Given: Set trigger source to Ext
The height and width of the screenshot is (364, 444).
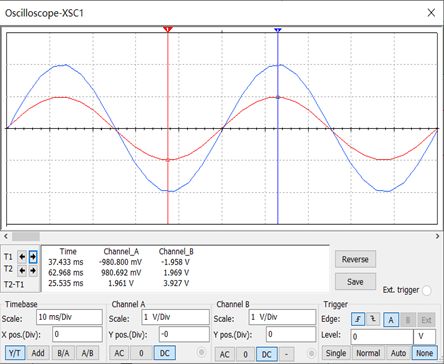Looking at the screenshot, I should (x=426, y=320).
